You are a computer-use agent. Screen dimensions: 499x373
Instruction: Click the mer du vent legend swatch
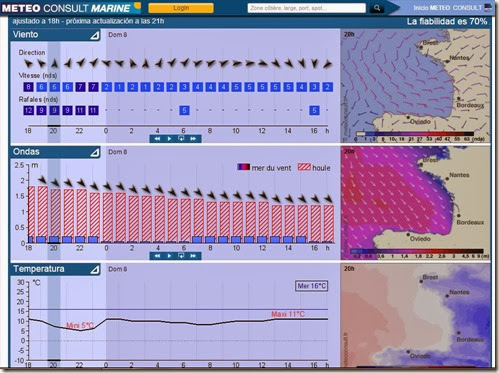pos(243,167)
